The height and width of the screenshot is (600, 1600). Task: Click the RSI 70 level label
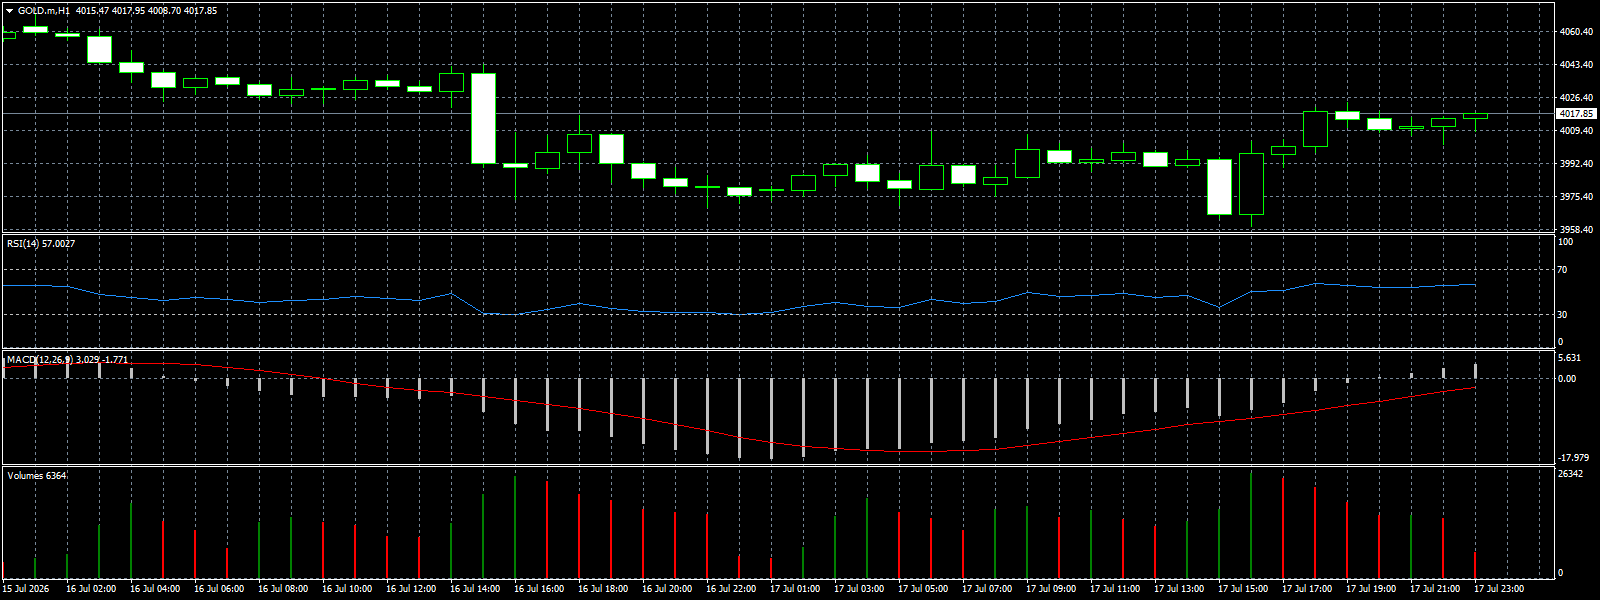(1563, 270)
